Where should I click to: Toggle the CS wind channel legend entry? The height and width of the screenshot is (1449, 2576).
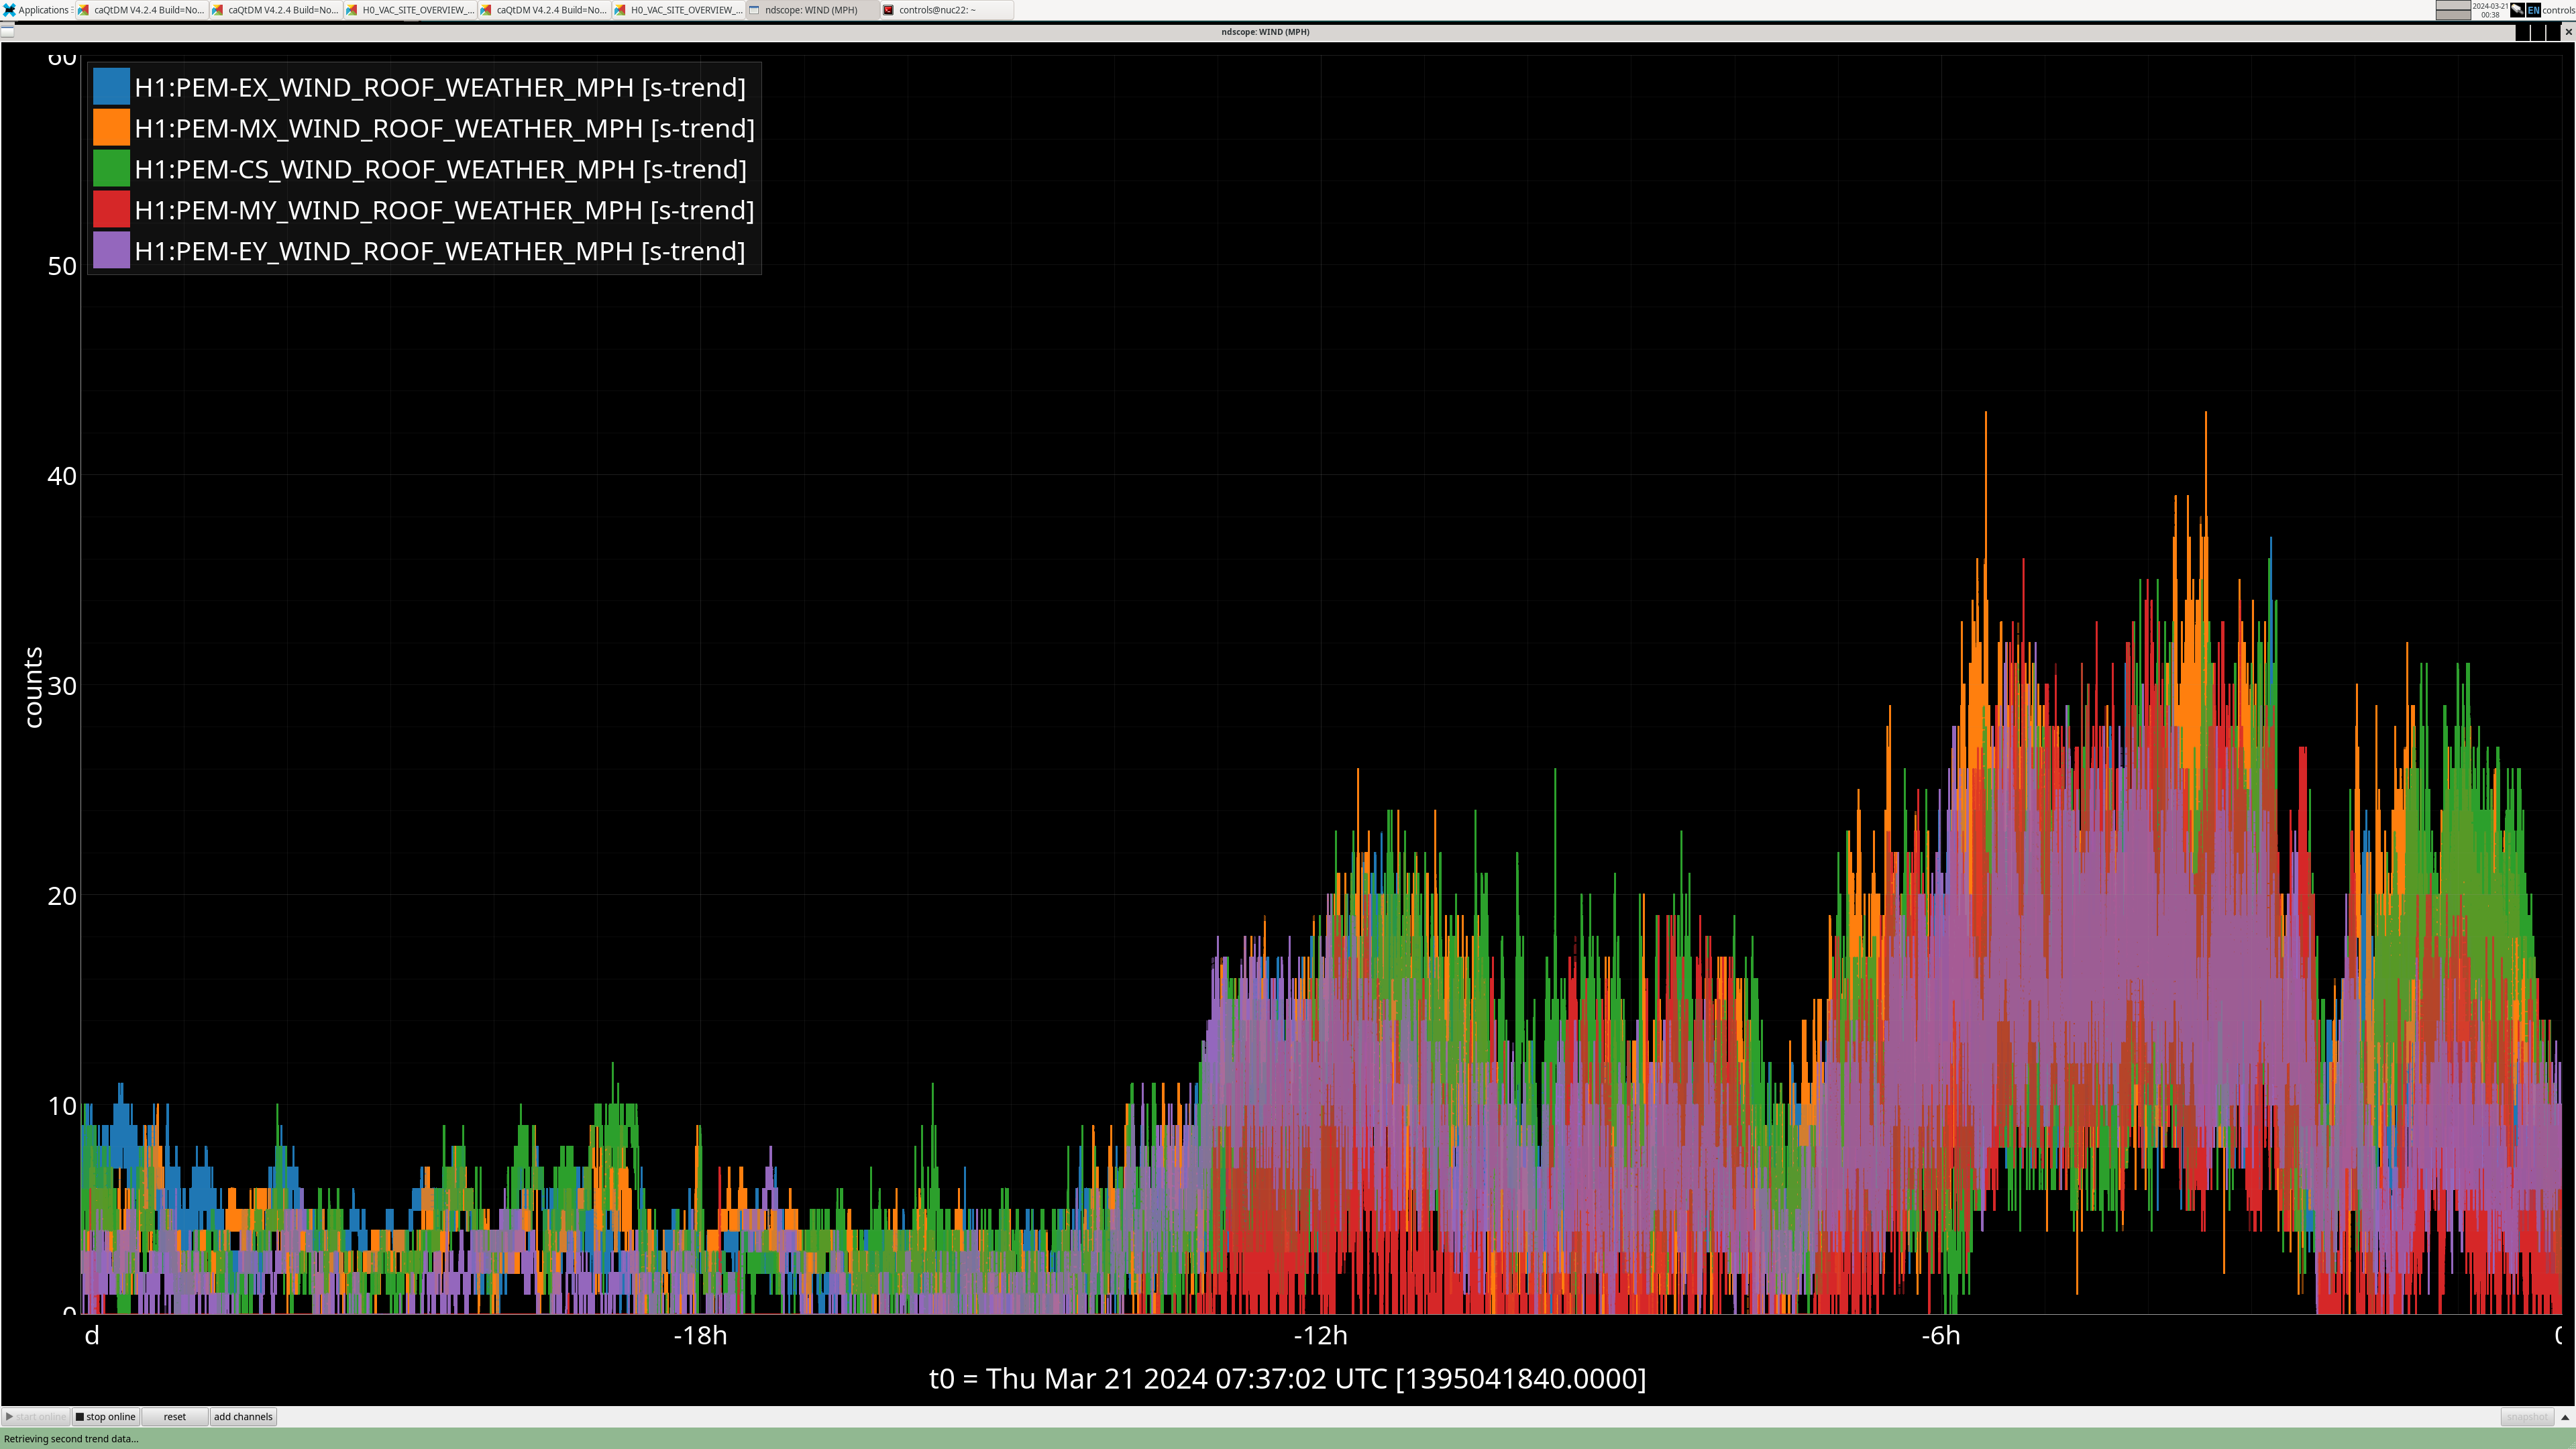point(440,169)
